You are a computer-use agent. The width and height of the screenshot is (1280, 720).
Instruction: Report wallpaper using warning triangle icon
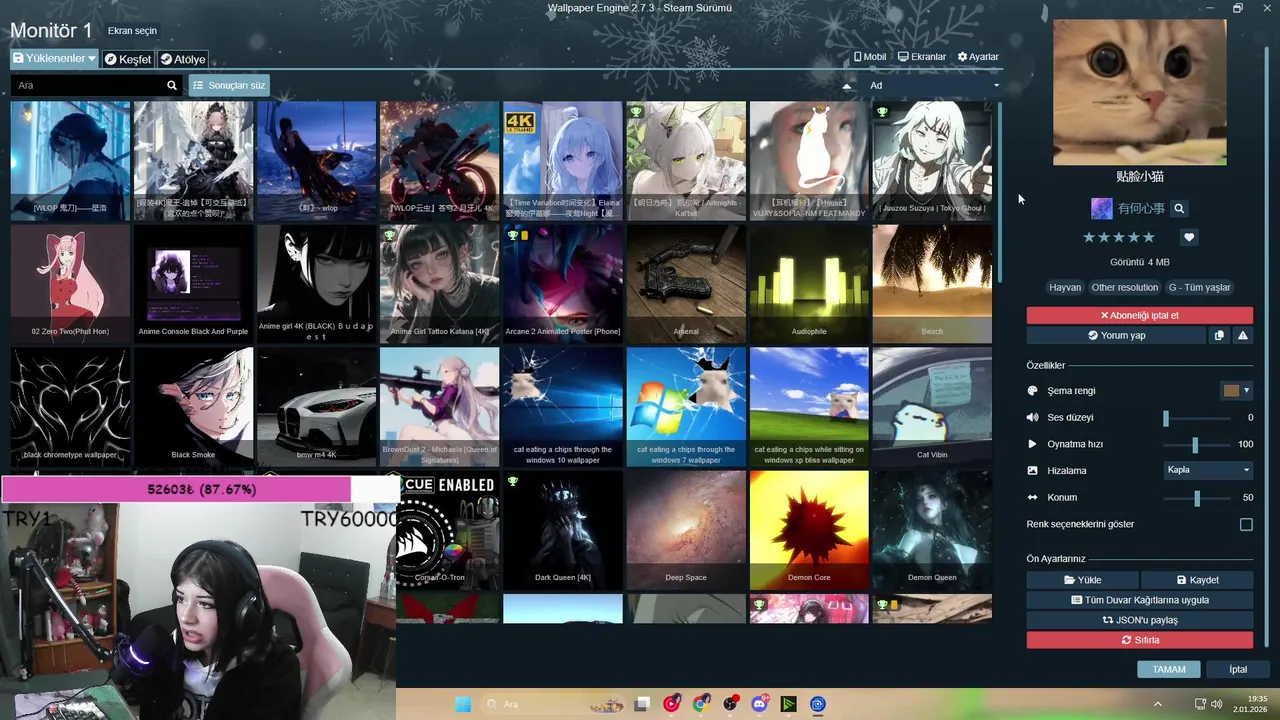point(1243,335)
